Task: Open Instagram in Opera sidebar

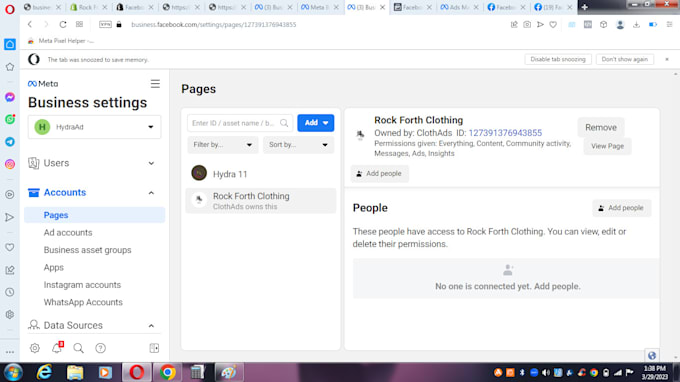Action: pos(10,164)
